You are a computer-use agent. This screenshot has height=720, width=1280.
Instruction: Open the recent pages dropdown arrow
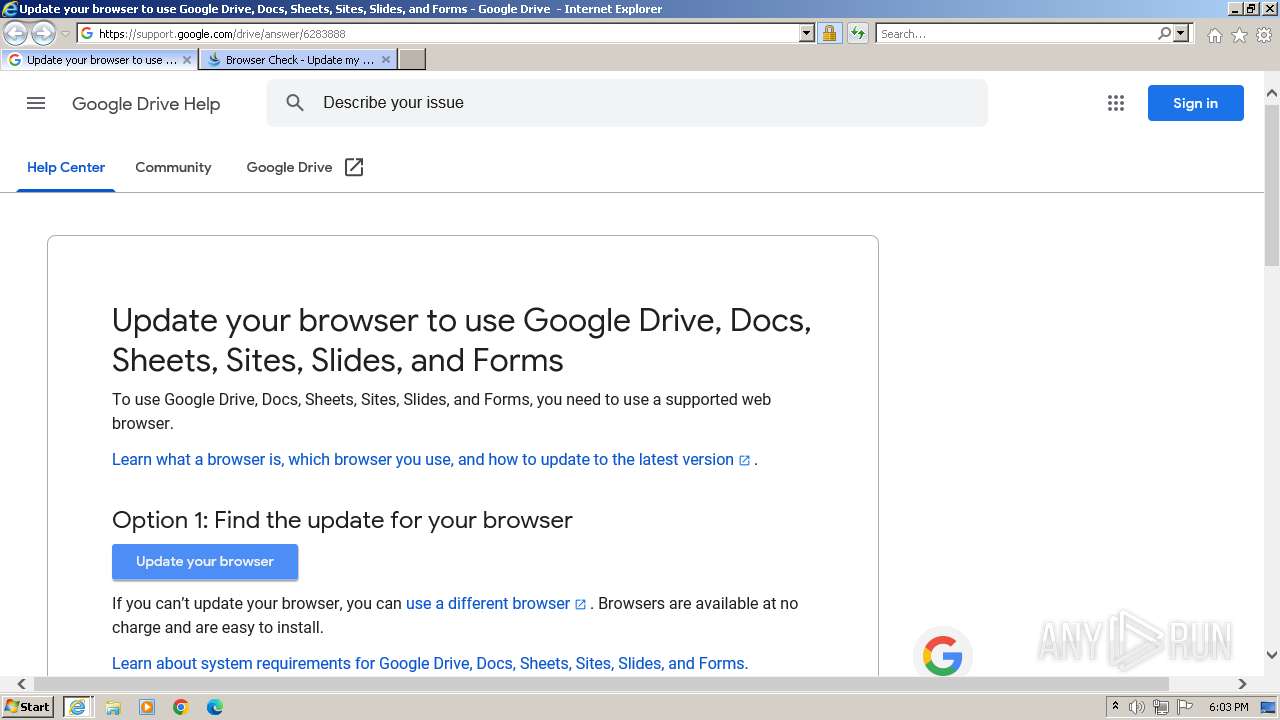pos(65,34)
